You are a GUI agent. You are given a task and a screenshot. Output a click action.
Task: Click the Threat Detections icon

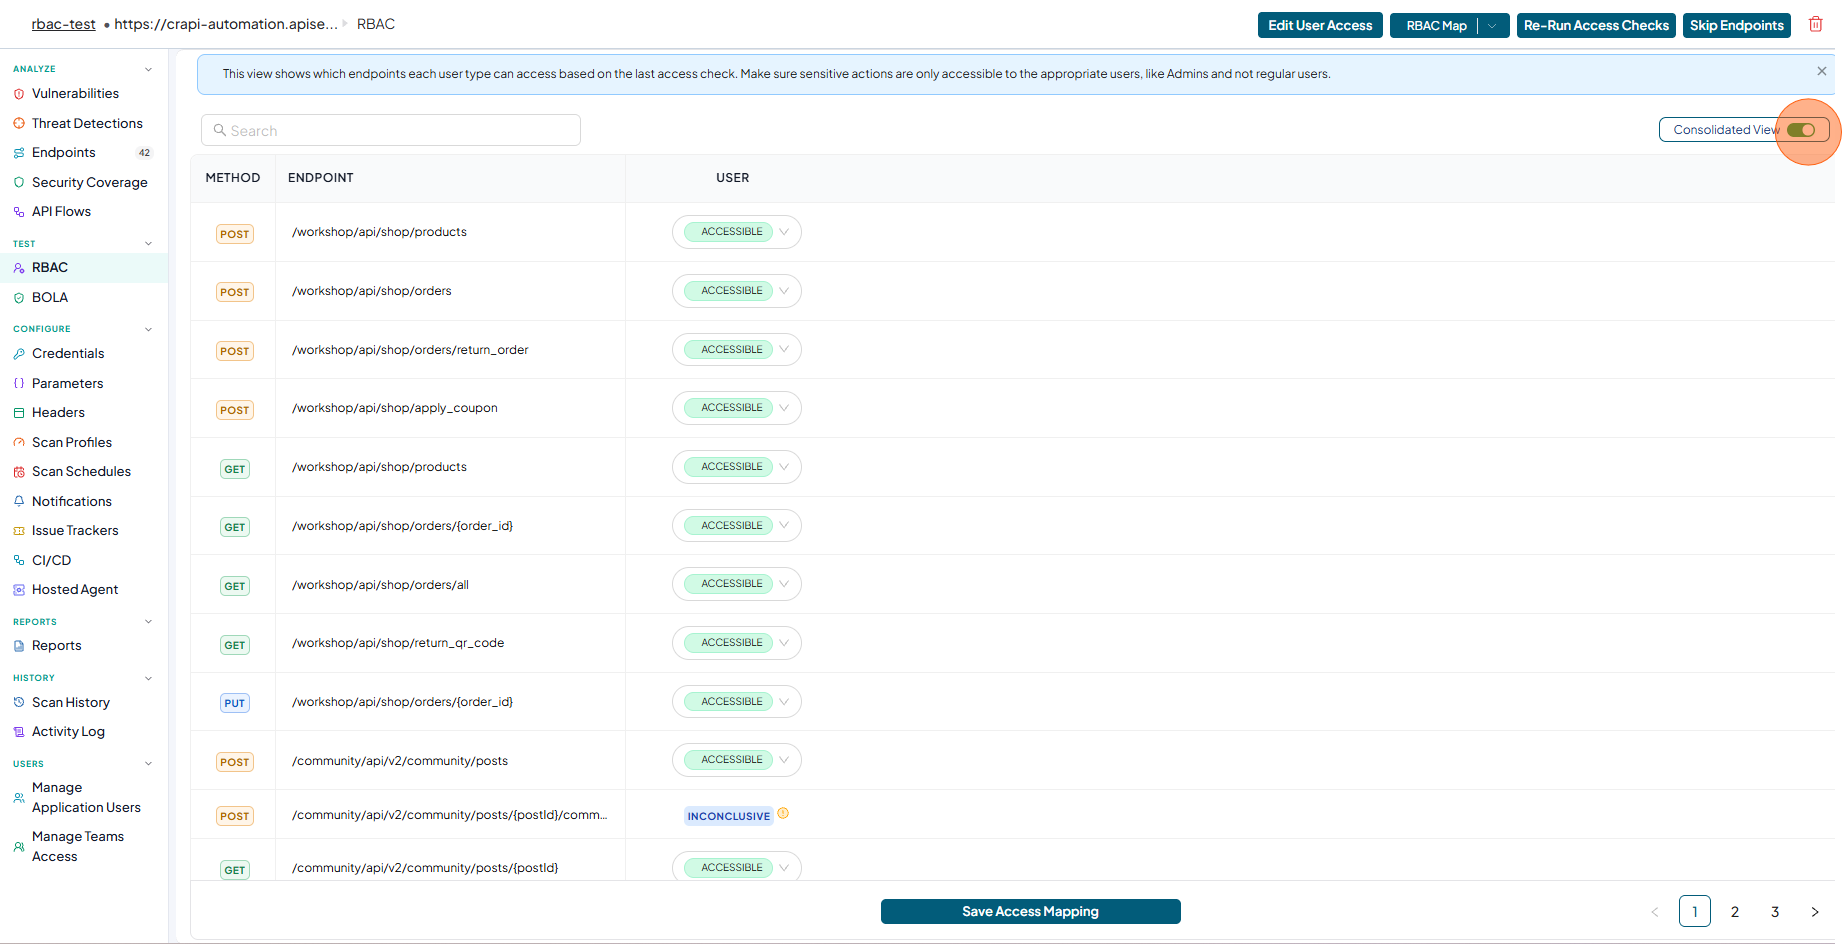[19, 123]
